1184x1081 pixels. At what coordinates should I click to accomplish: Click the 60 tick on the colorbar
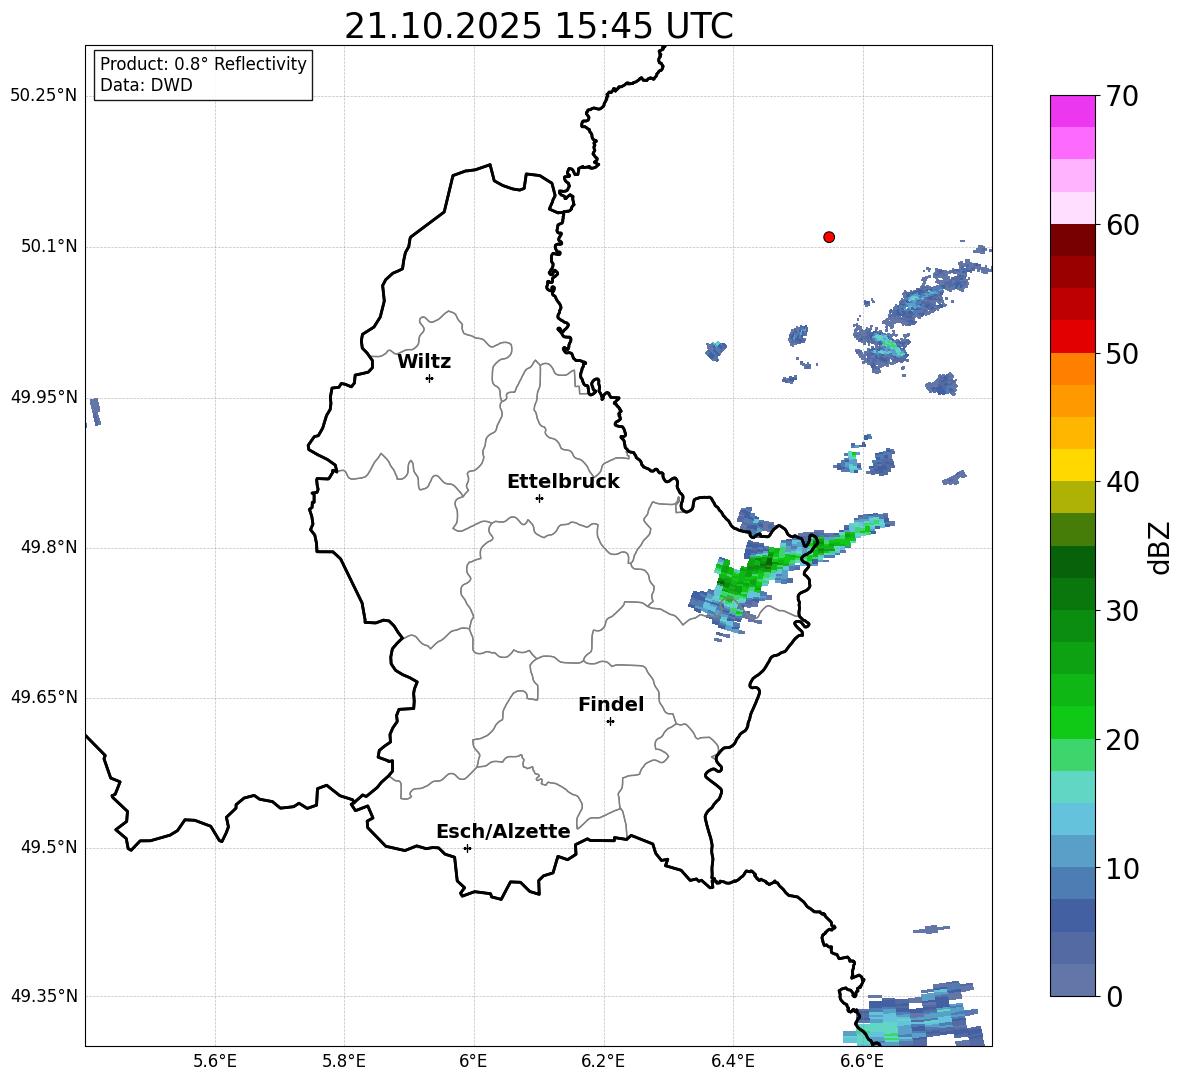tap(1122, 225)
